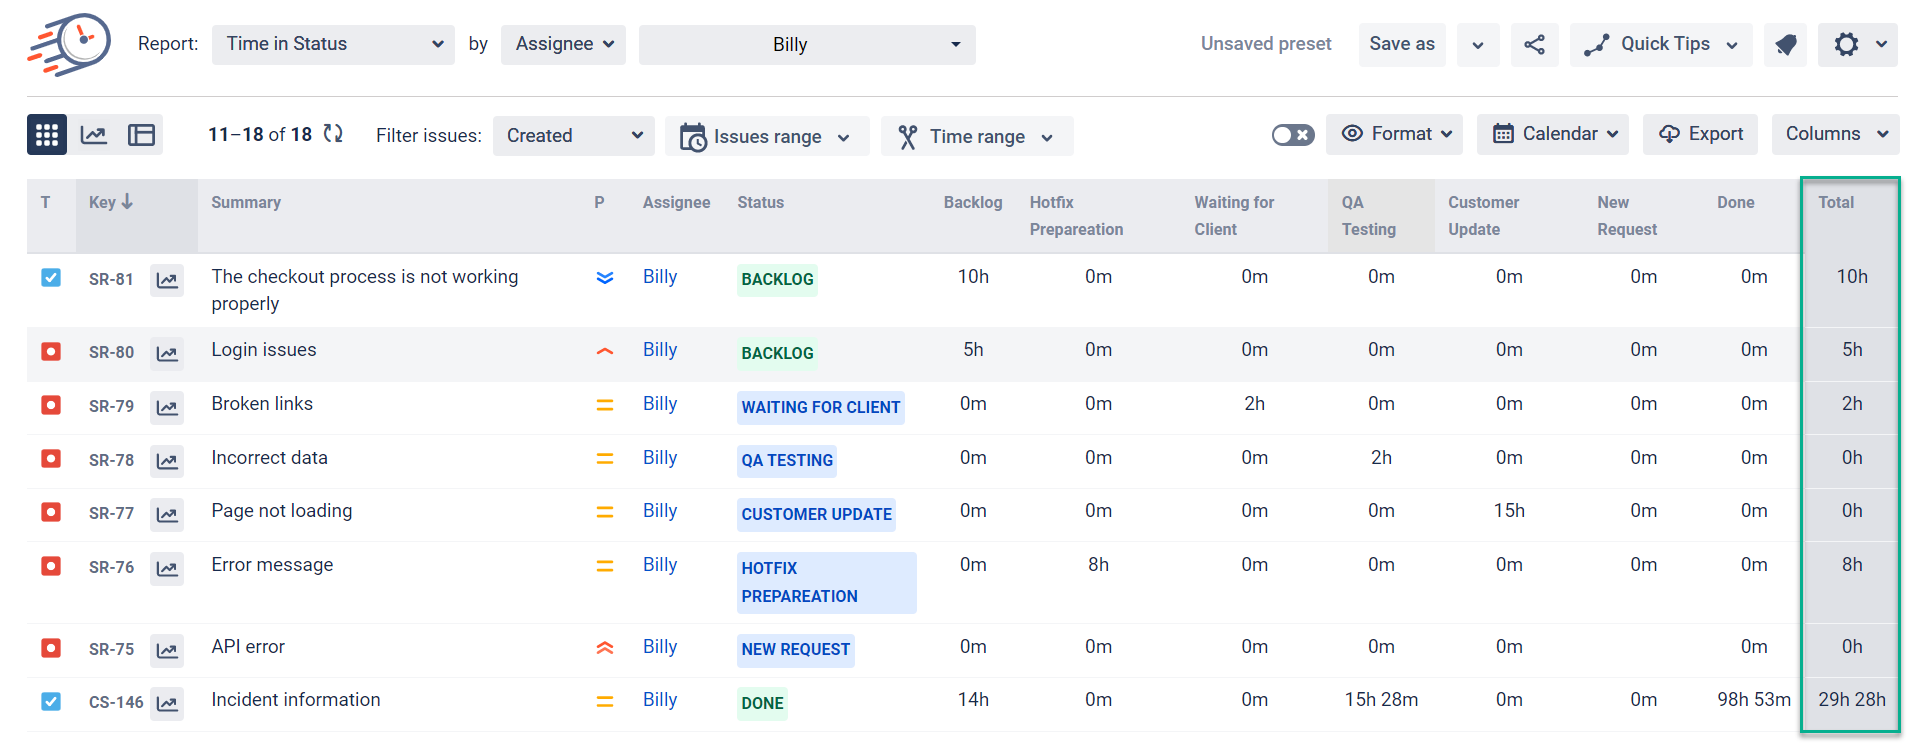
Task: Open the settings gear menu
Action: click(1857, 45)
